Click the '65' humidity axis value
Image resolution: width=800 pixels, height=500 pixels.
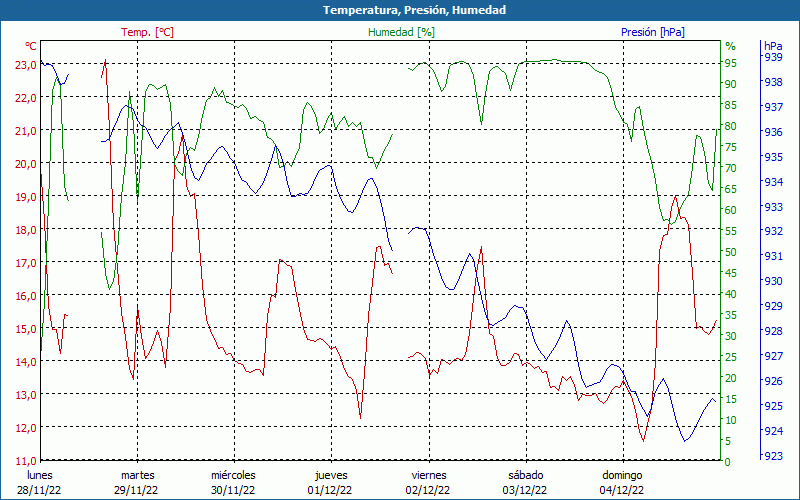(x=731, y=189)
